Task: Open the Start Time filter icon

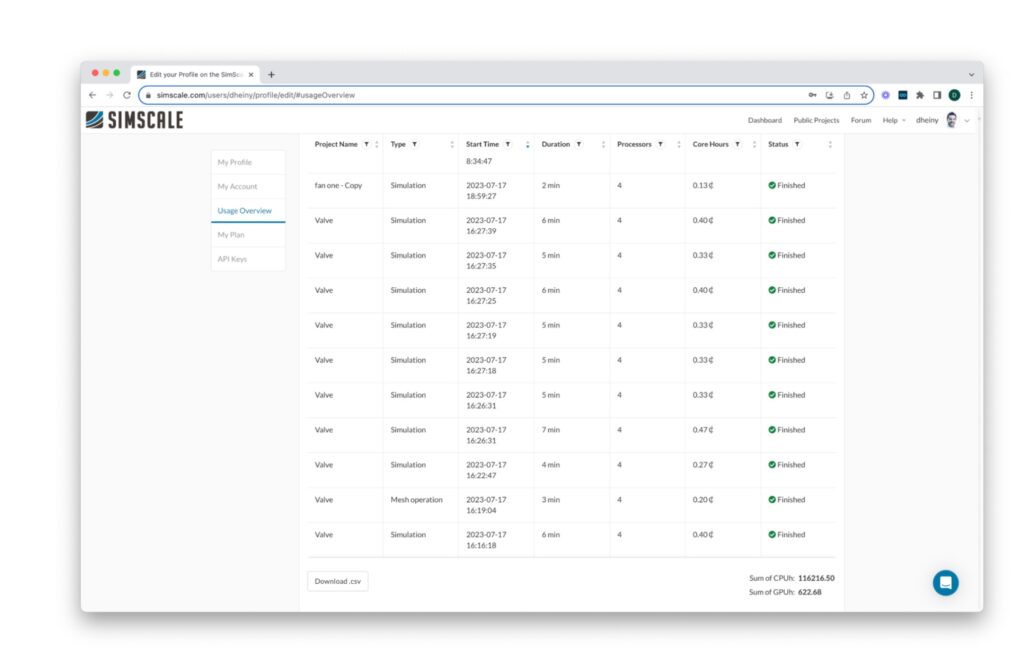Action: 508,144
